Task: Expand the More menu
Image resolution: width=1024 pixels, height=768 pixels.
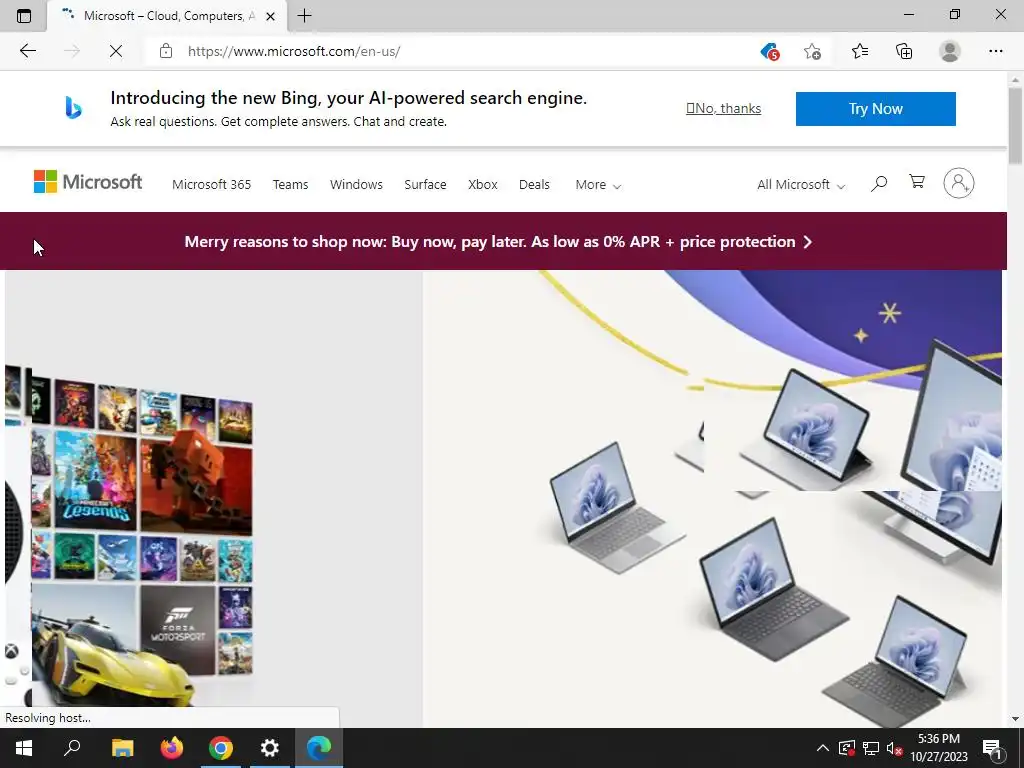Action: [598, 185]
